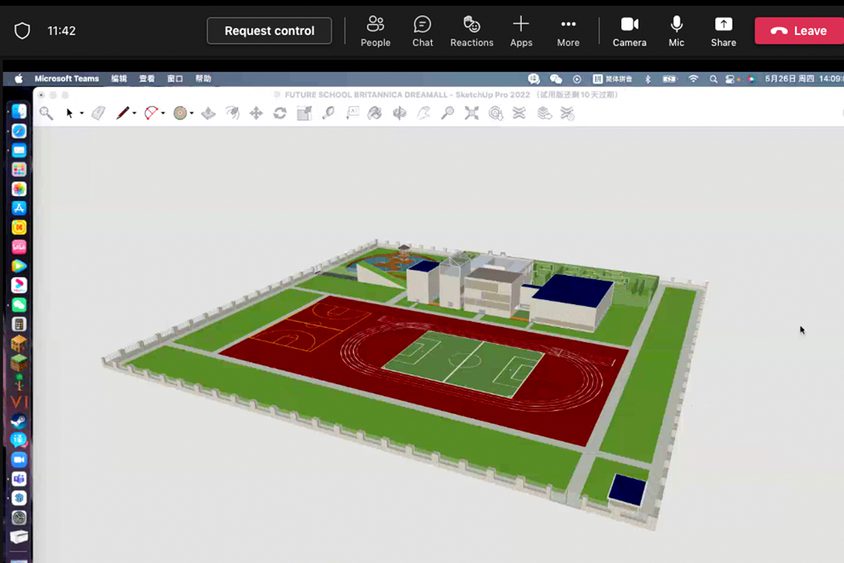The height and width of the screenshot is (563, 844).
Task: Choose the SketchUp Move tool
Action: pyautogui.click(x=256, y=114)
